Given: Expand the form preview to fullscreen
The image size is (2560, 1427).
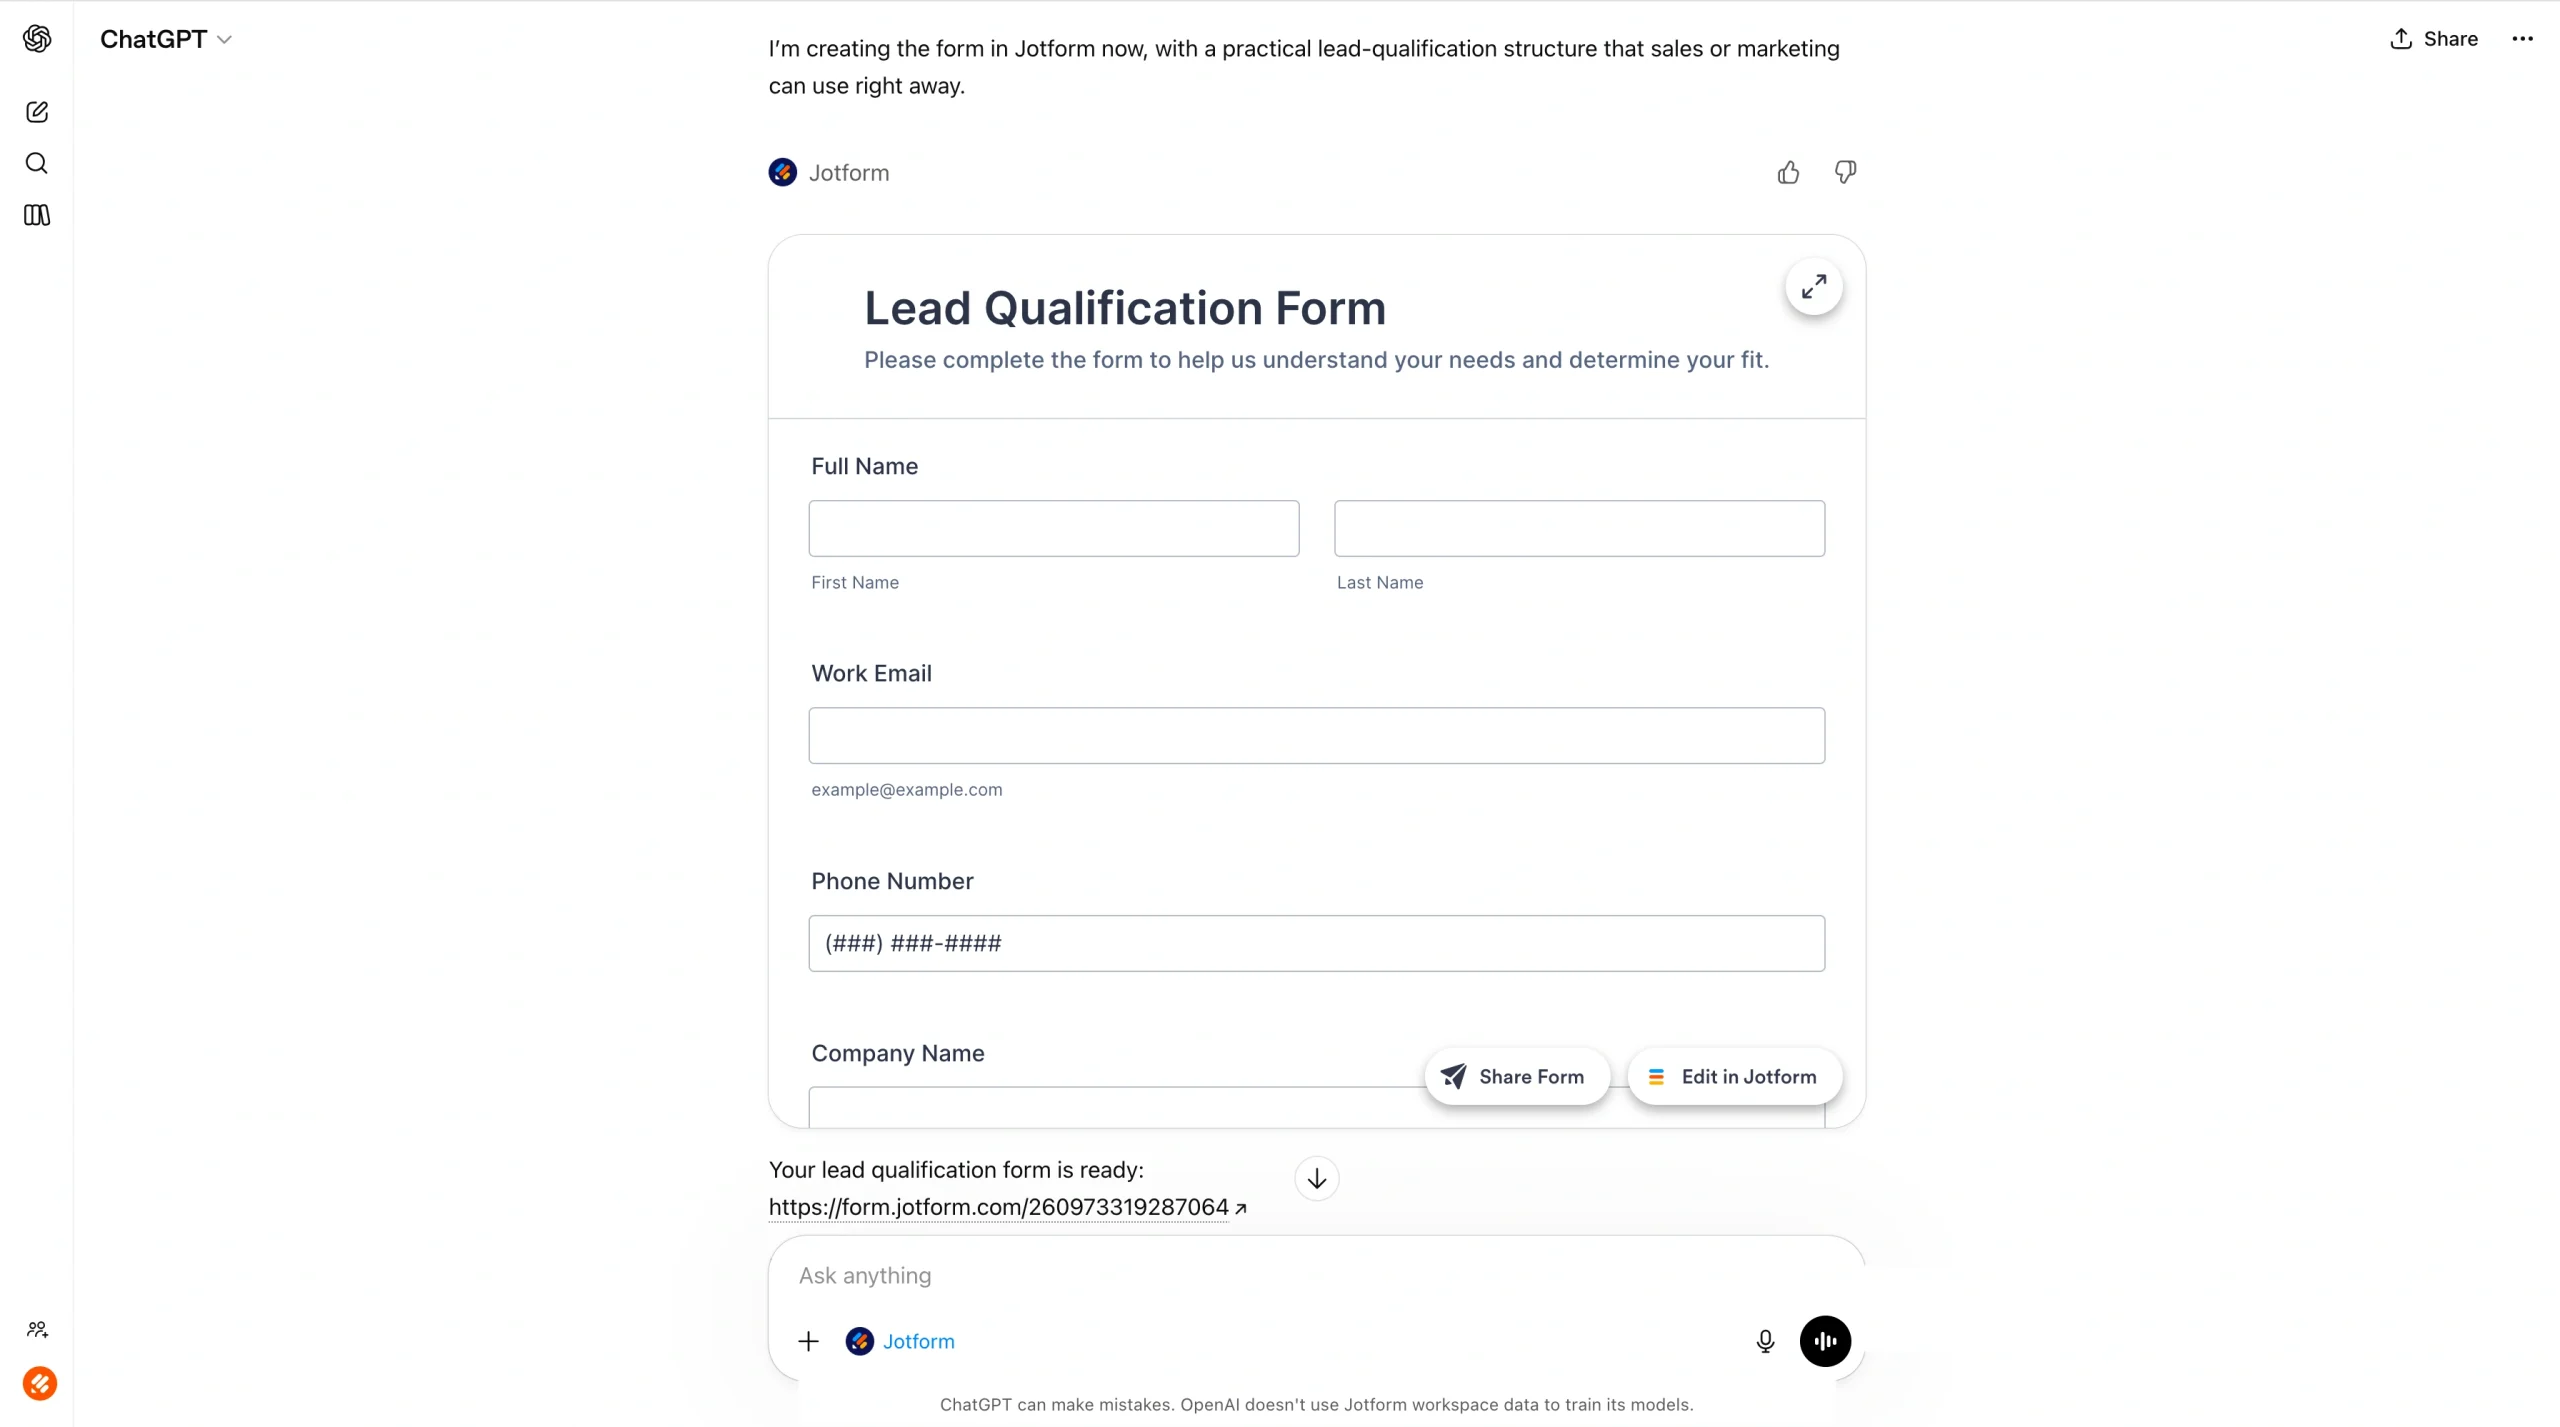Looking at the screenshot, I should [x=1813, y=287].
